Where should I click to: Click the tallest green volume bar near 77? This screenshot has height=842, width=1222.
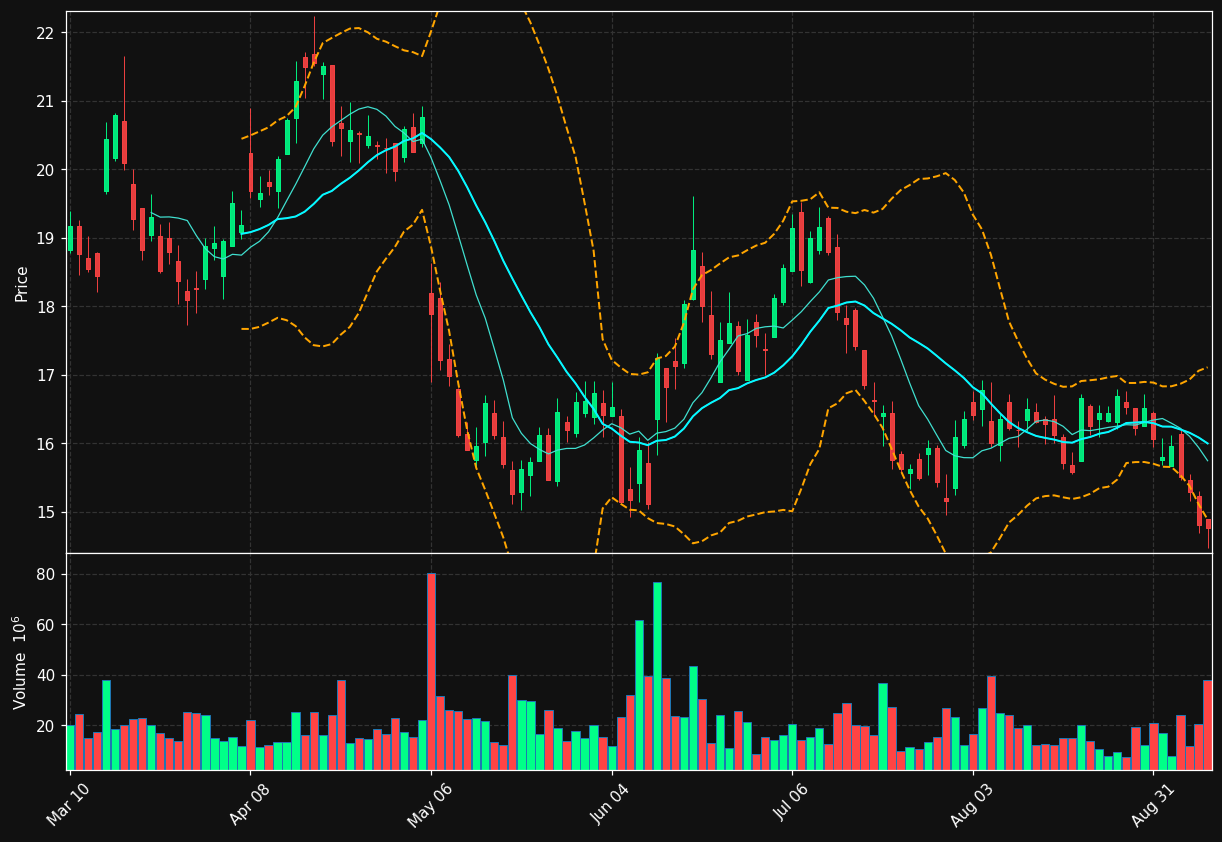click(x=657, y=676)
